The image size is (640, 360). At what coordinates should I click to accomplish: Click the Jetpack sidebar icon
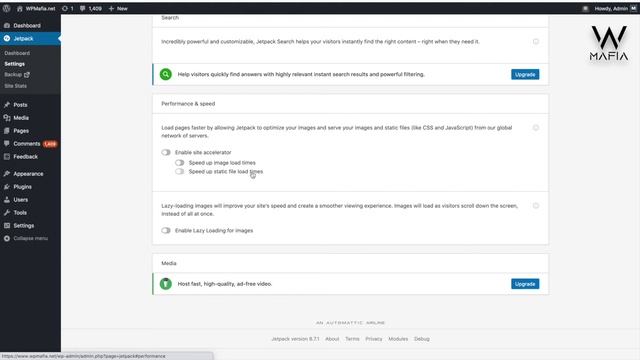pos(7,38)
